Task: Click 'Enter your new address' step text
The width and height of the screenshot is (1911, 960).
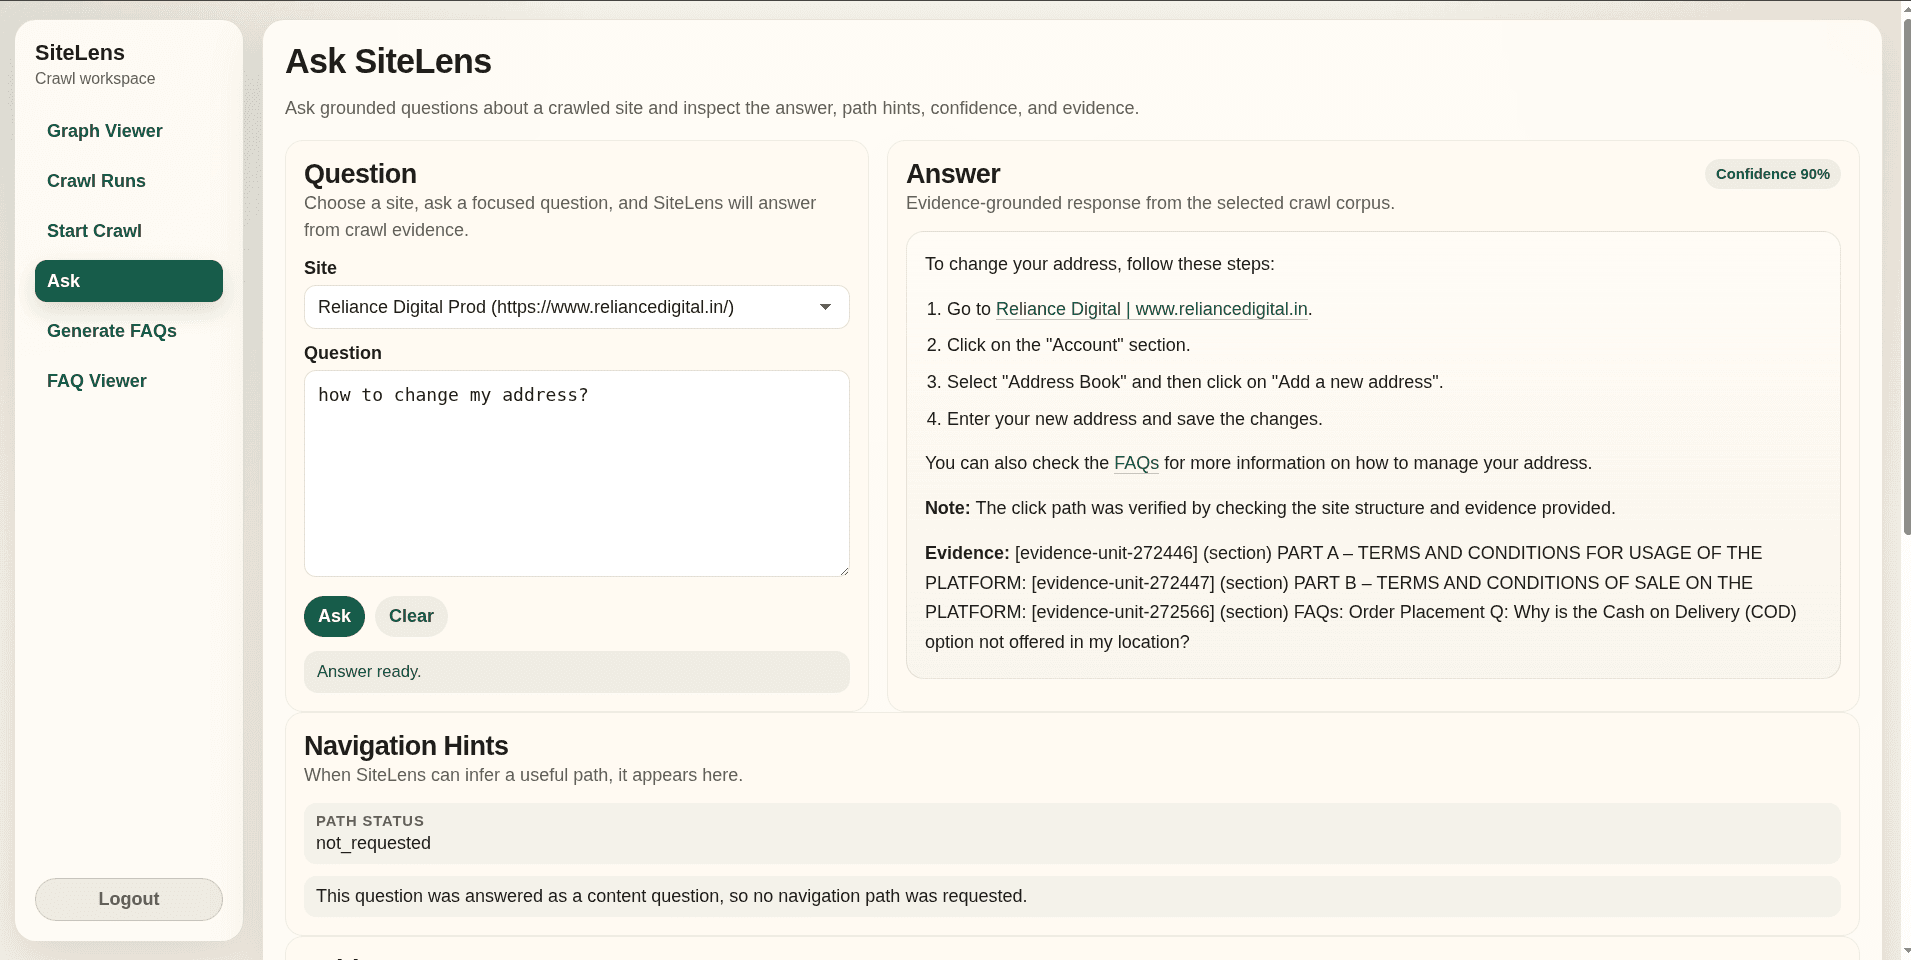Action: [1134, 419]
